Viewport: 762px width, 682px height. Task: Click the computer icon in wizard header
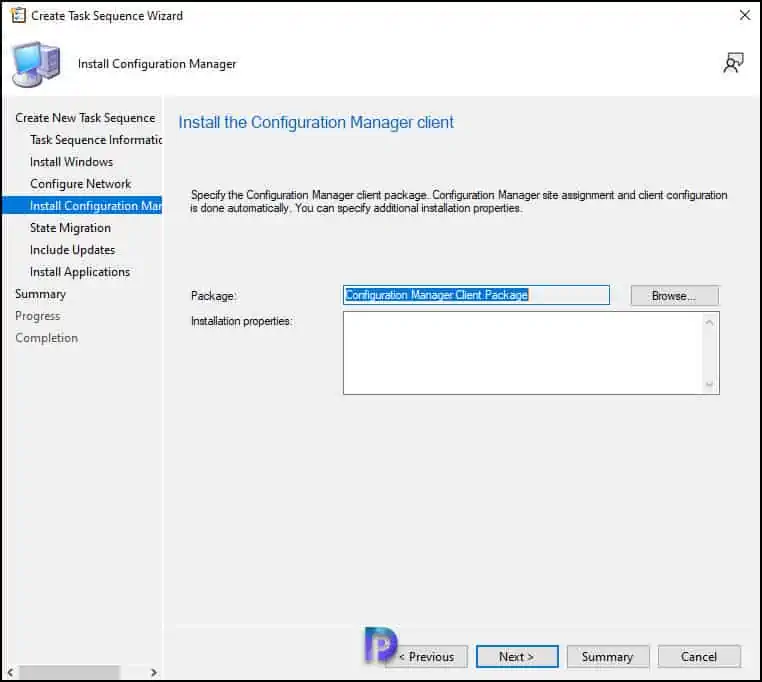[x=37, y=64]
